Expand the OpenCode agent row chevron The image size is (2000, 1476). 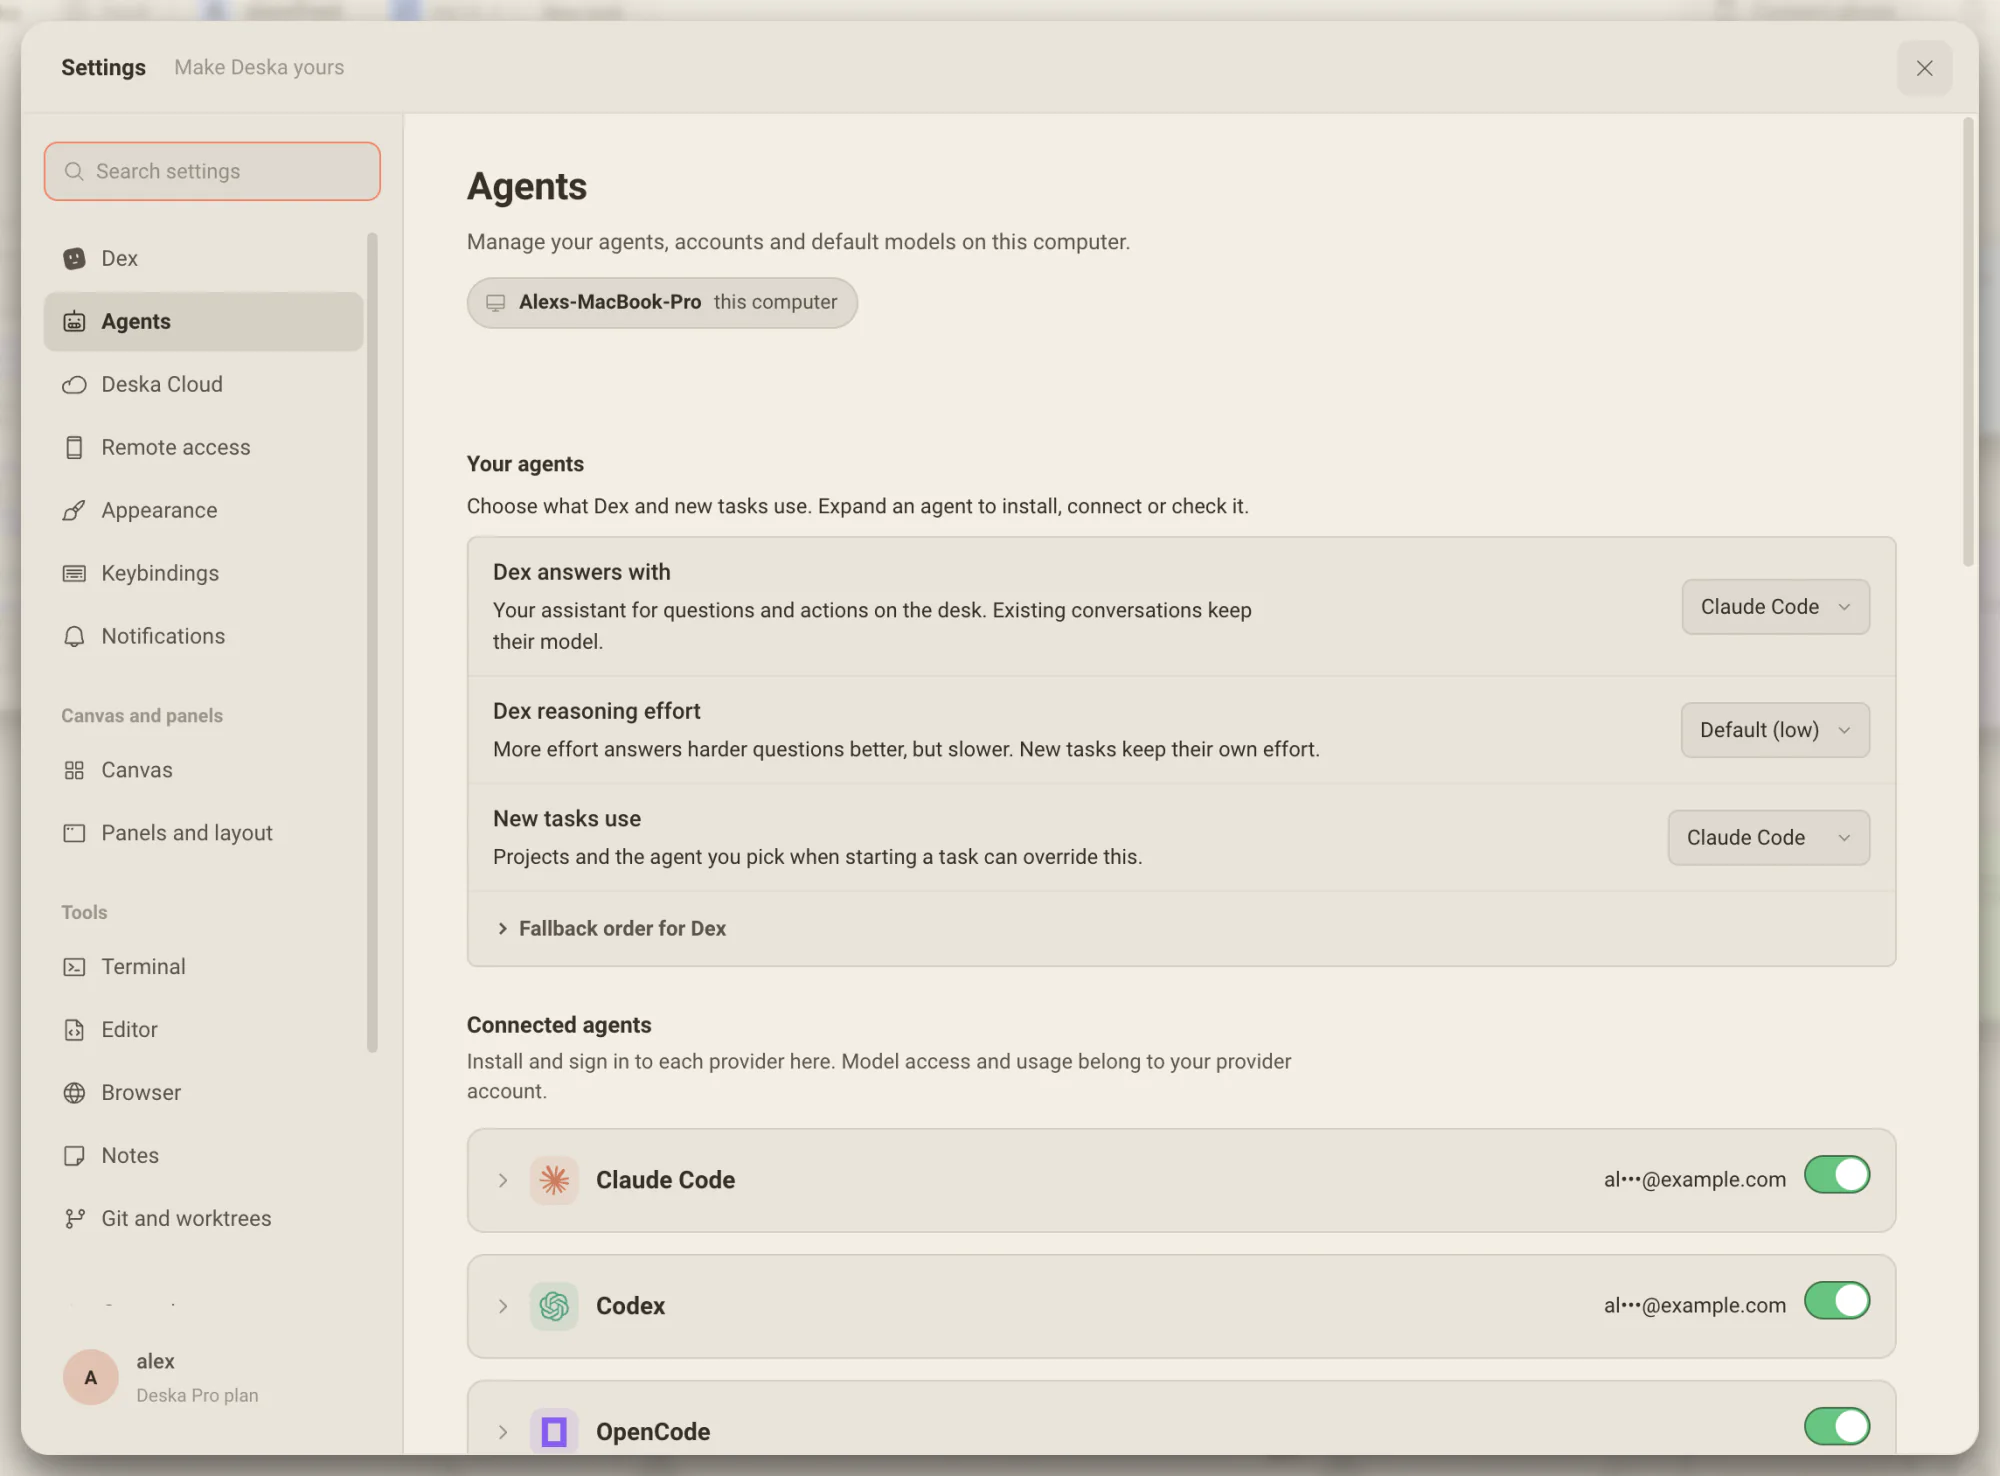pyautogui.click(x=503, y=1432)
